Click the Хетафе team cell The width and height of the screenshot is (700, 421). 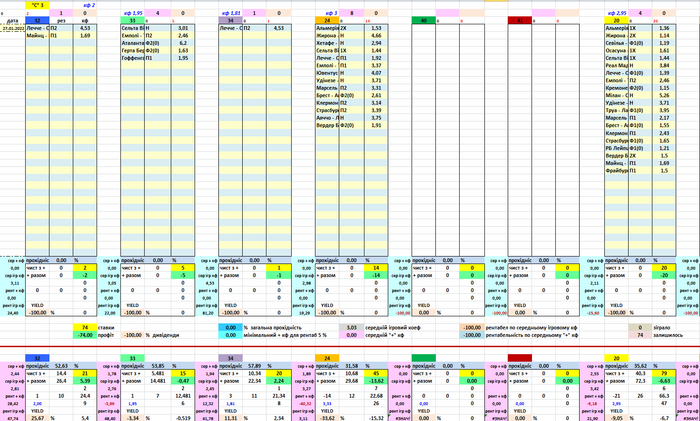(x=327, y=43)
